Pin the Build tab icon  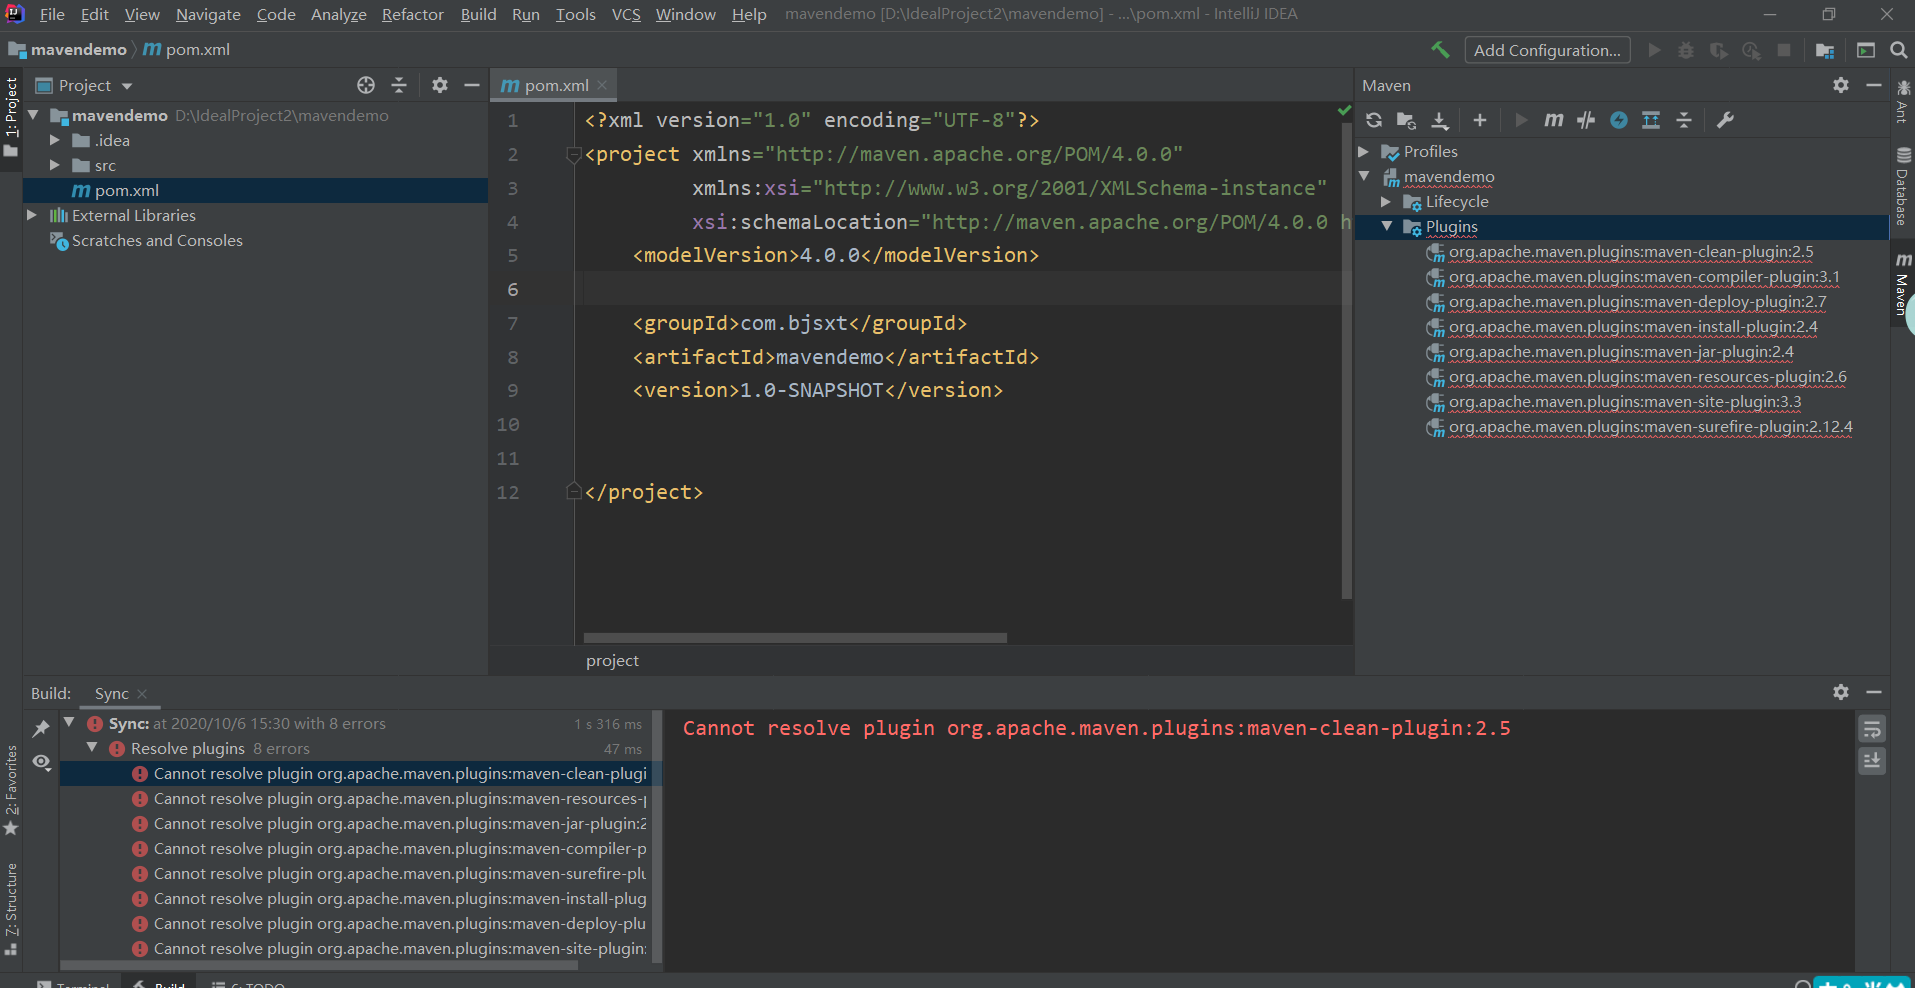pyautogui.click(x=41, y=729)
